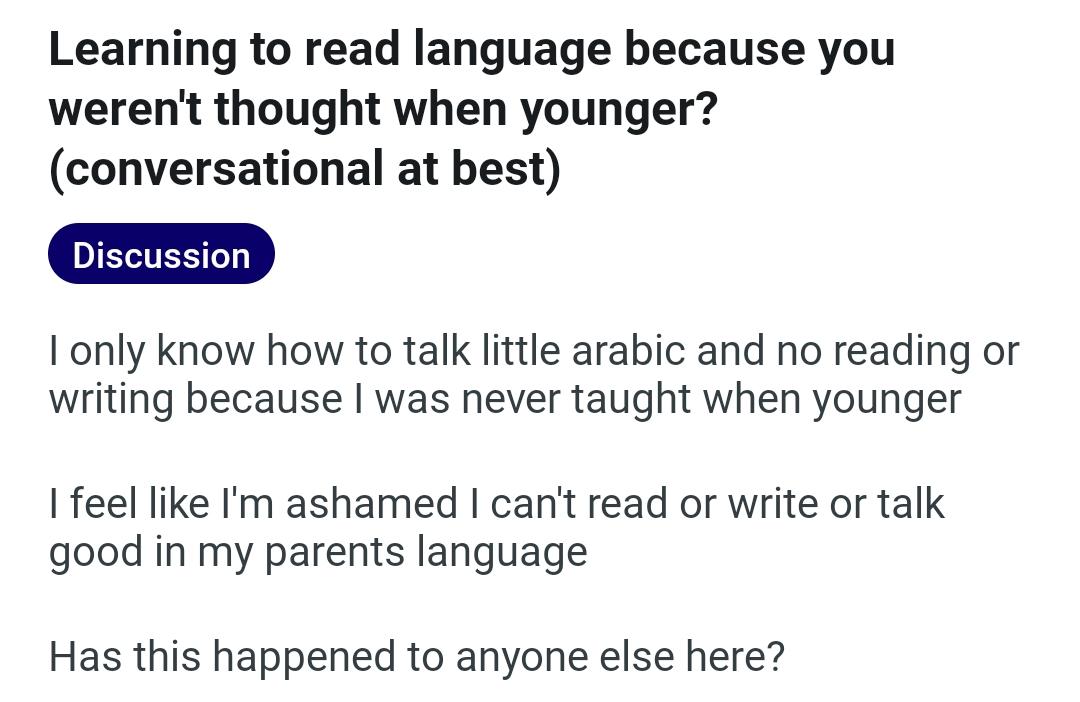1080x702 pixels.
Task: Click the word "writing" starting the second body line
Action: coord(111,400)
